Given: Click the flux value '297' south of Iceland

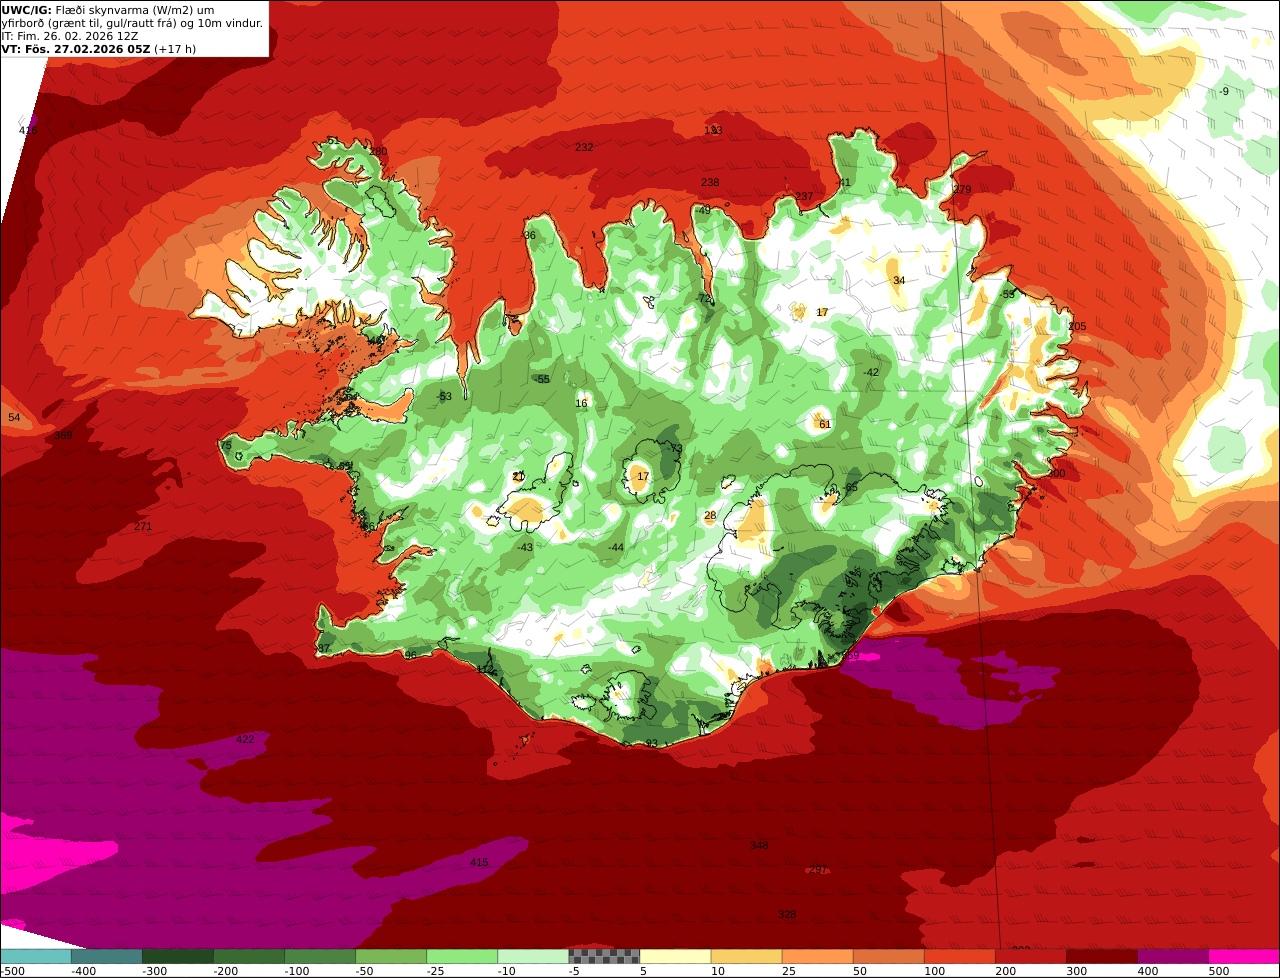Looking at the screenshot, I should point(818,870).
